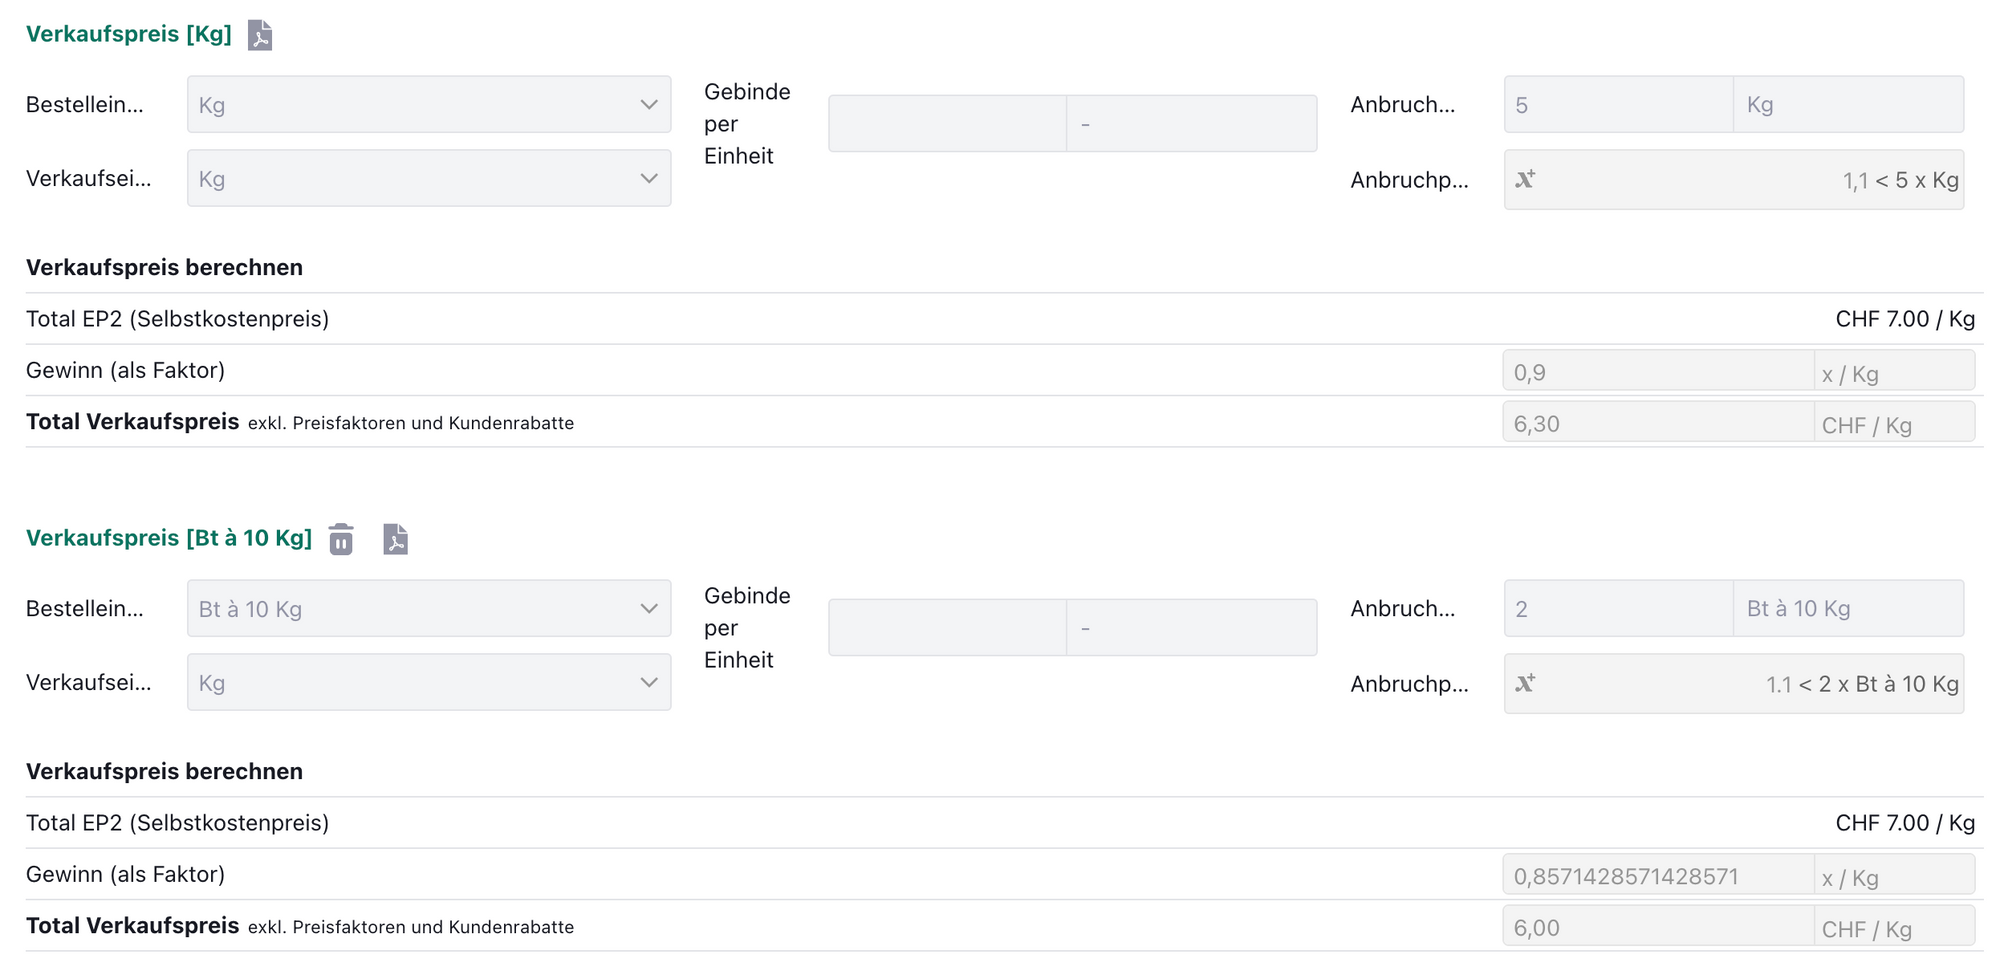
Task: Delete the Verkaufspreis [Bt à 10 Kg] block
Action: [341, 539]
